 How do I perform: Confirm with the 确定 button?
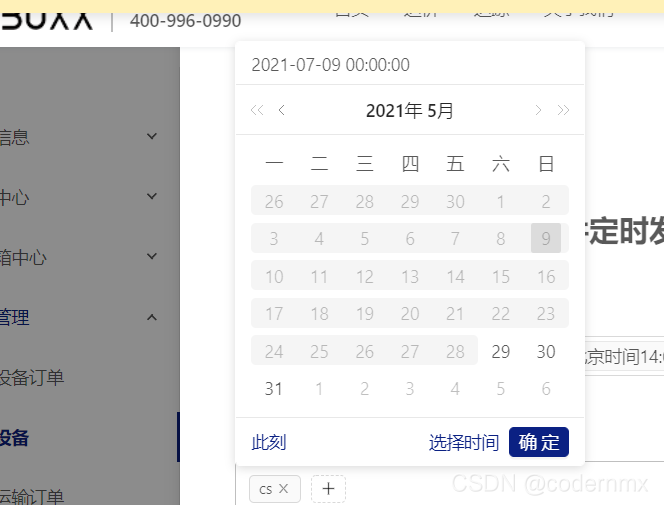click(x=539, y=442)
